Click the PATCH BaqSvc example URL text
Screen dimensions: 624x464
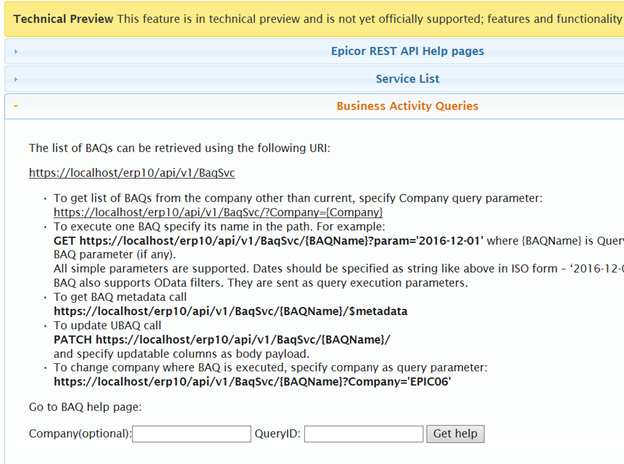(x=222, y=339)
